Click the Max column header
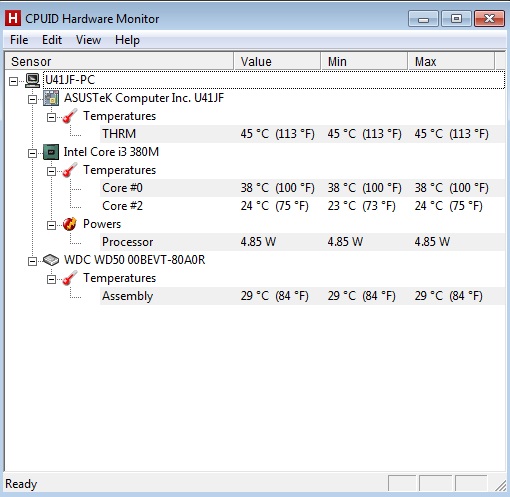Viewport: 510px width, 497px height. coord(451,61)
